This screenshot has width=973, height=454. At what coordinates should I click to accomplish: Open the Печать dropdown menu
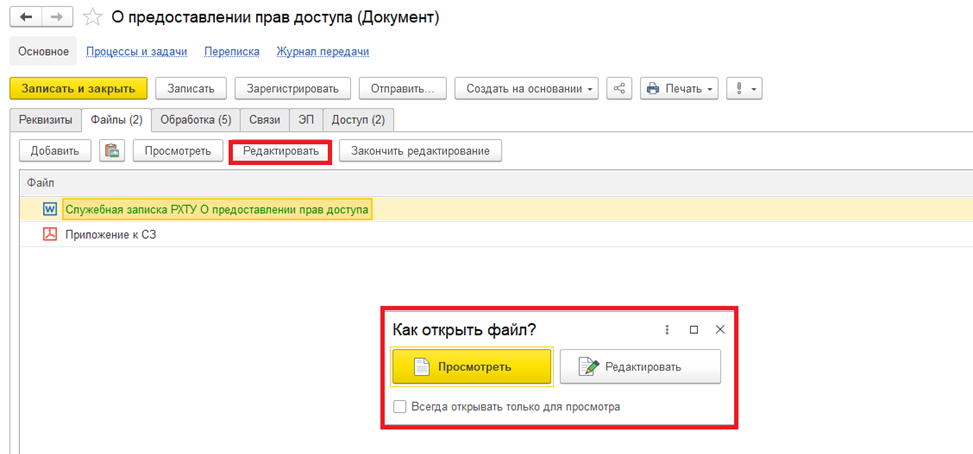[679, 88]
